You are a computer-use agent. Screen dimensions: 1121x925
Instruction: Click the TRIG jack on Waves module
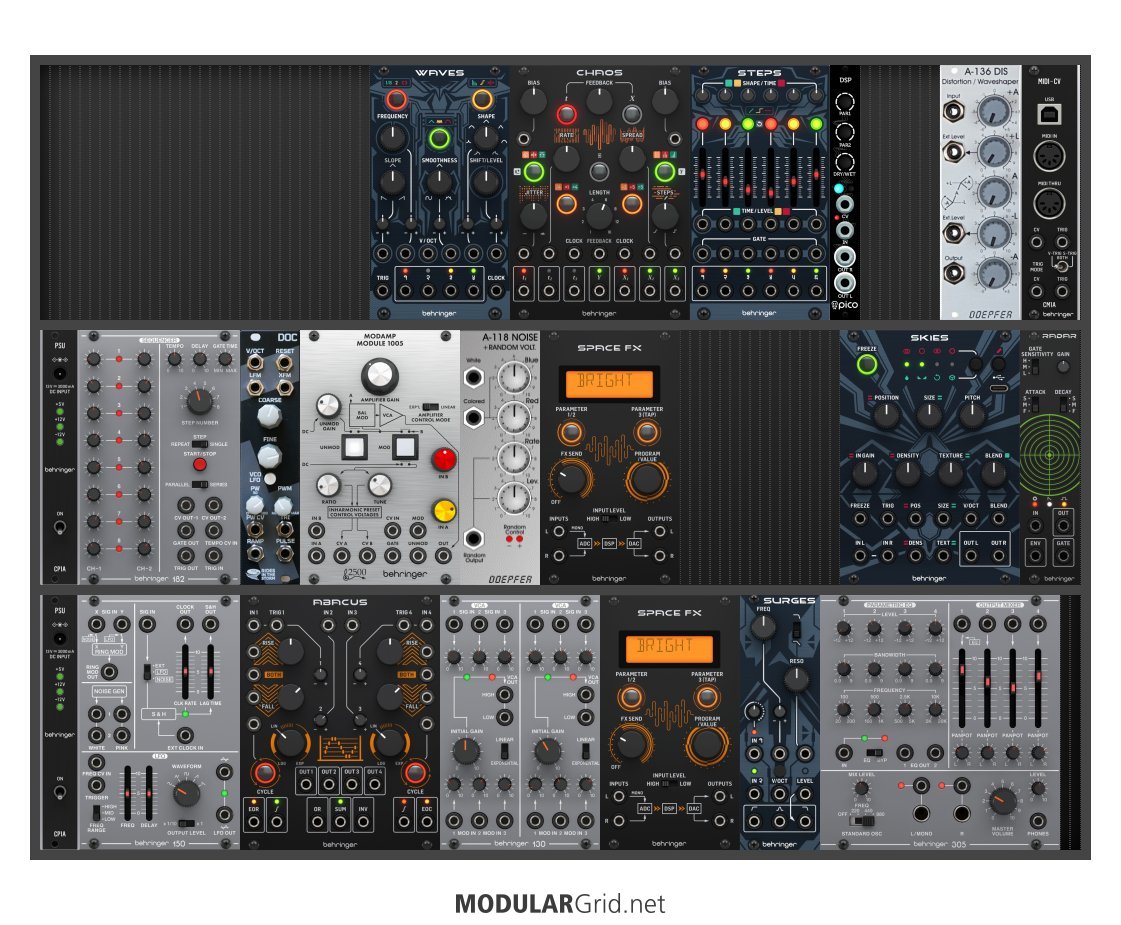tap(382, 290)
